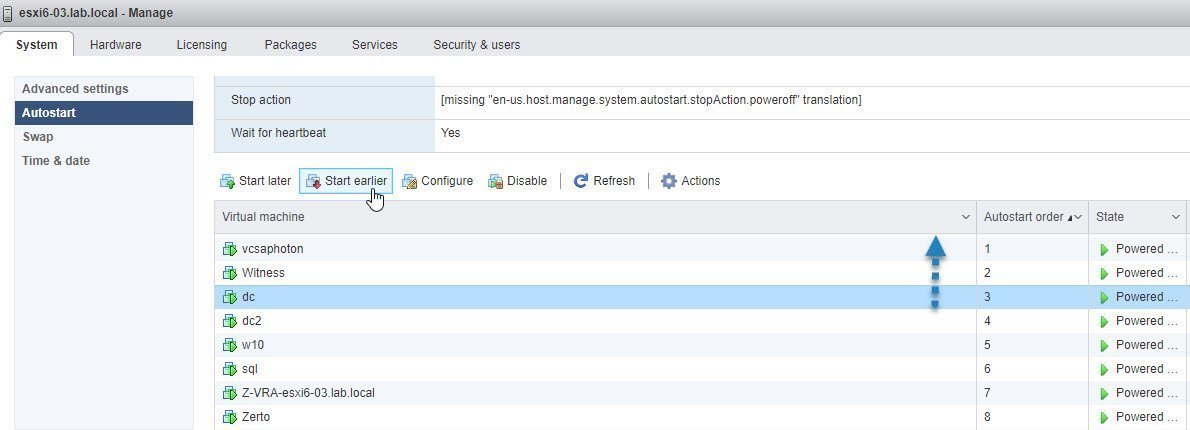This screenshot has height=430, width=1190.
Task: Click the sql VM icon
Action: pyautogui.click(x=230, y=369)
